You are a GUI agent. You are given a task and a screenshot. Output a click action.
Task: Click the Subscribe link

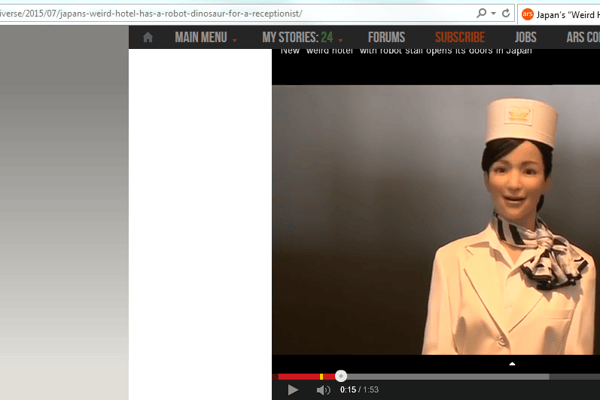(459, 38)
